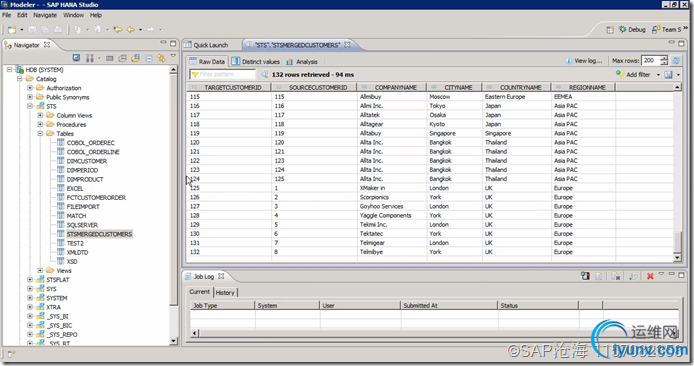
Task: Click the Collapse All icon in Navigator toolbar
Action: pyautogui.click(x=149, y=58)
